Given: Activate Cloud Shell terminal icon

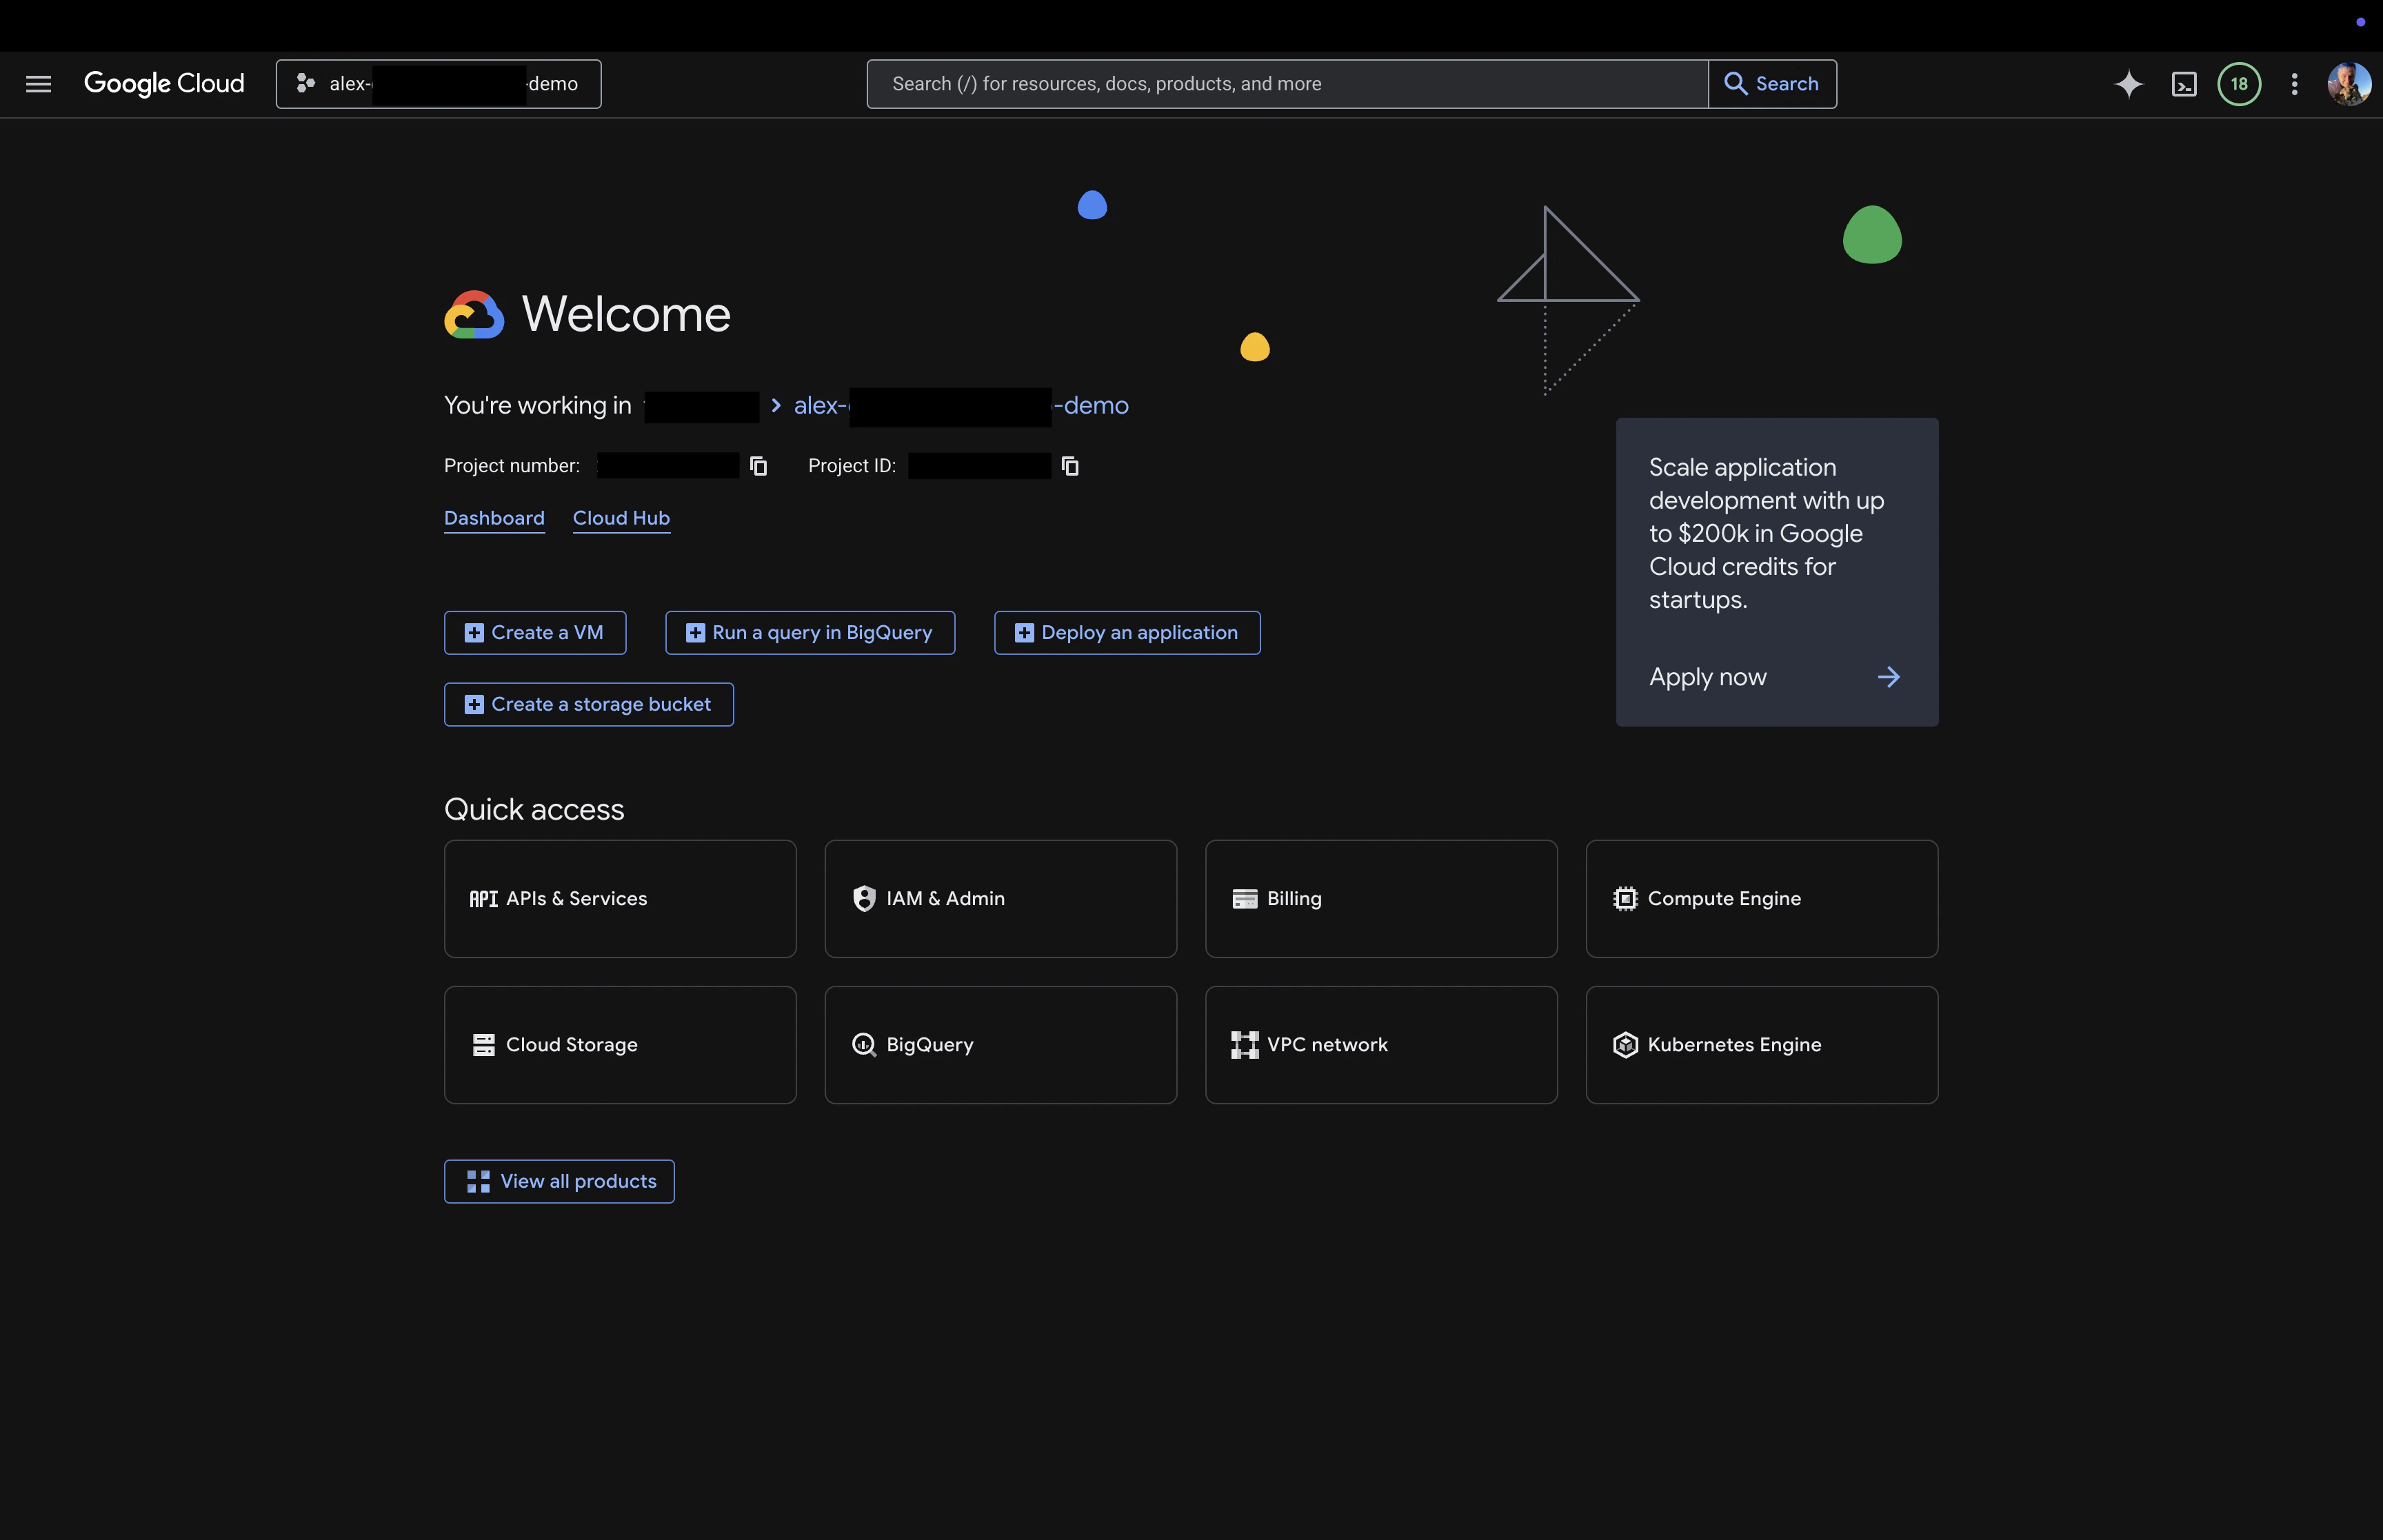Looking at the screenshot, I should 2184,84.
